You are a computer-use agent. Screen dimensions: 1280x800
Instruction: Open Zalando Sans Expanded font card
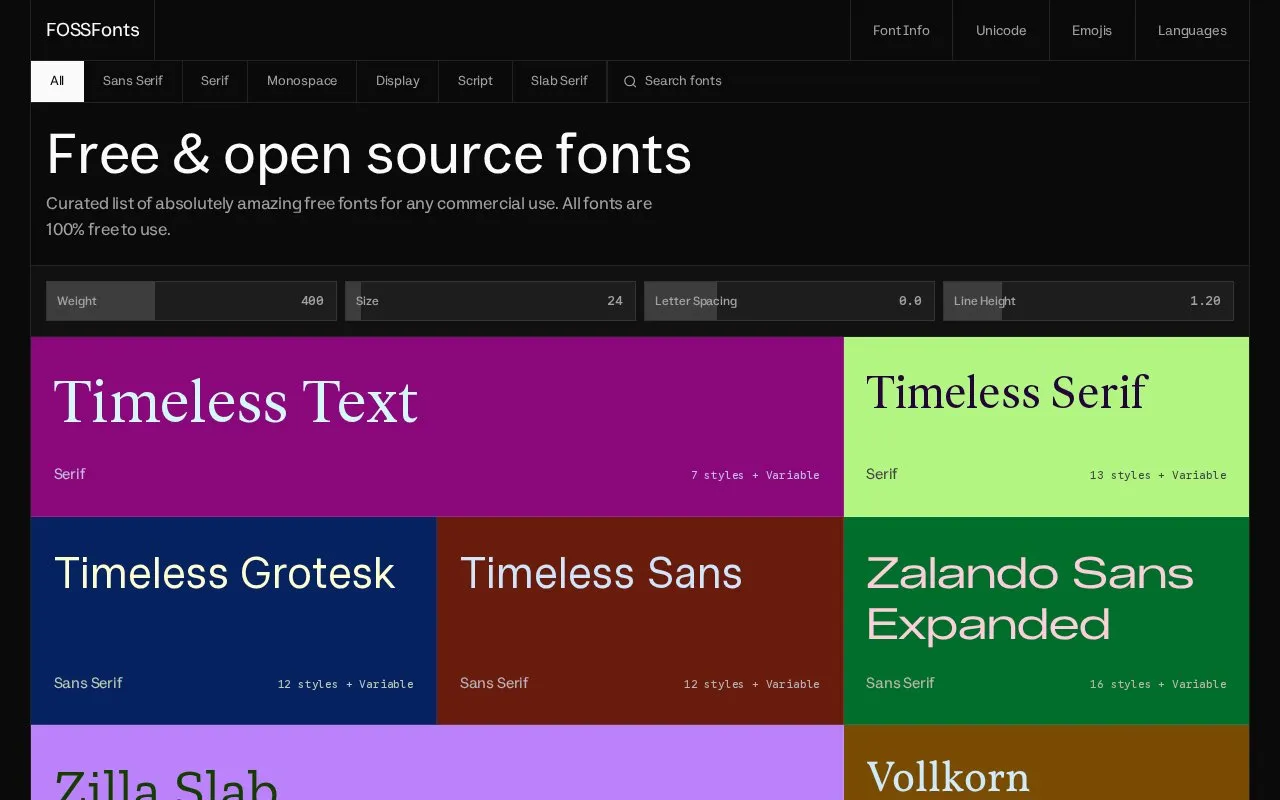pos(1047,621)
